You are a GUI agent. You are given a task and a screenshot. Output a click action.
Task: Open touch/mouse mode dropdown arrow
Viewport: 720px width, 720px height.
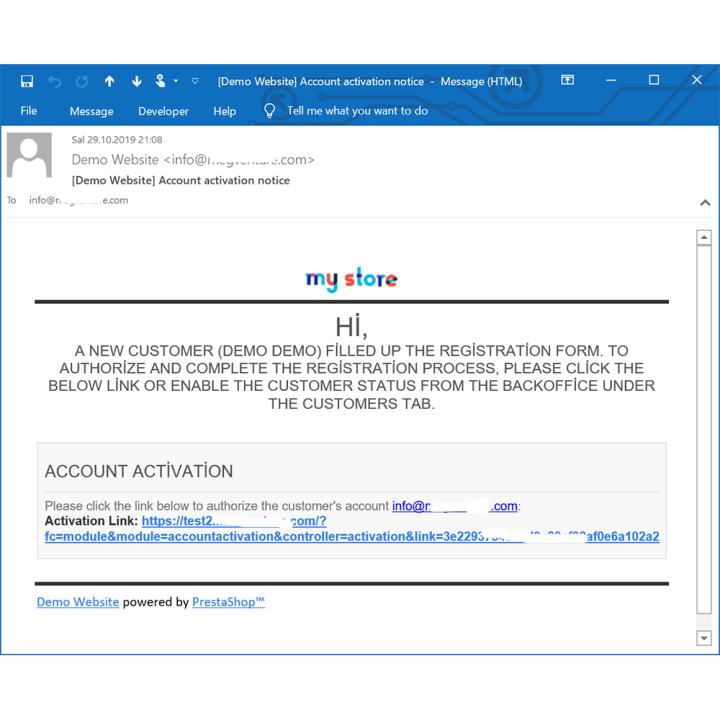coord(175,81)
